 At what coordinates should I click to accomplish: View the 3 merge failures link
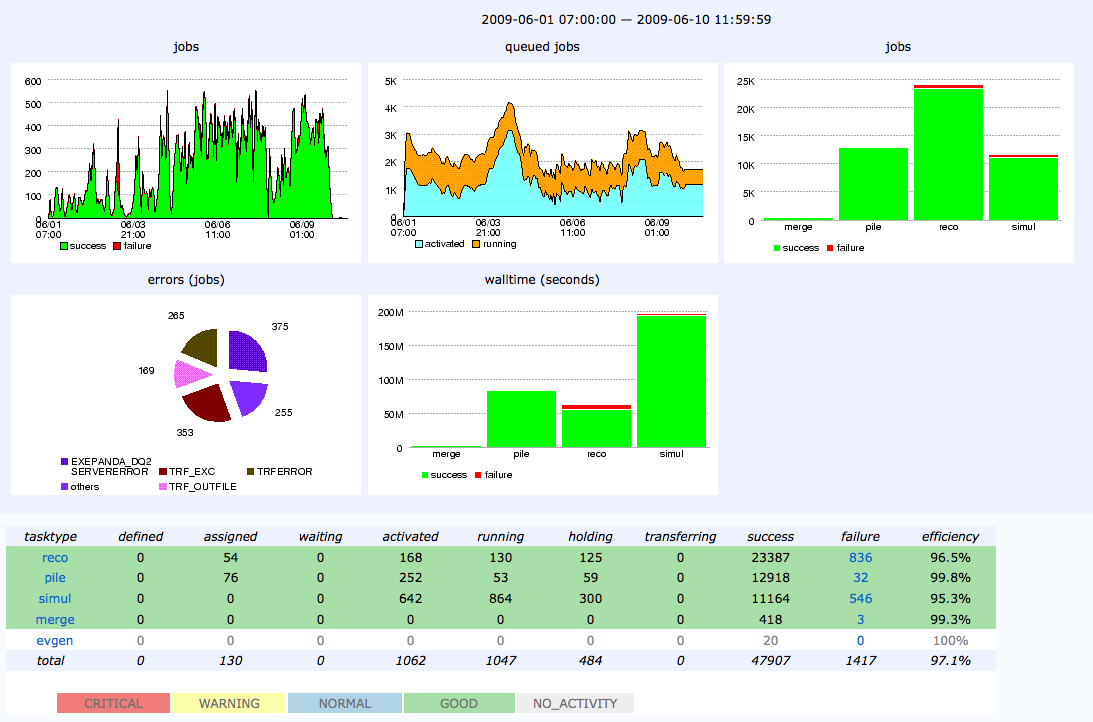point(860,620)
